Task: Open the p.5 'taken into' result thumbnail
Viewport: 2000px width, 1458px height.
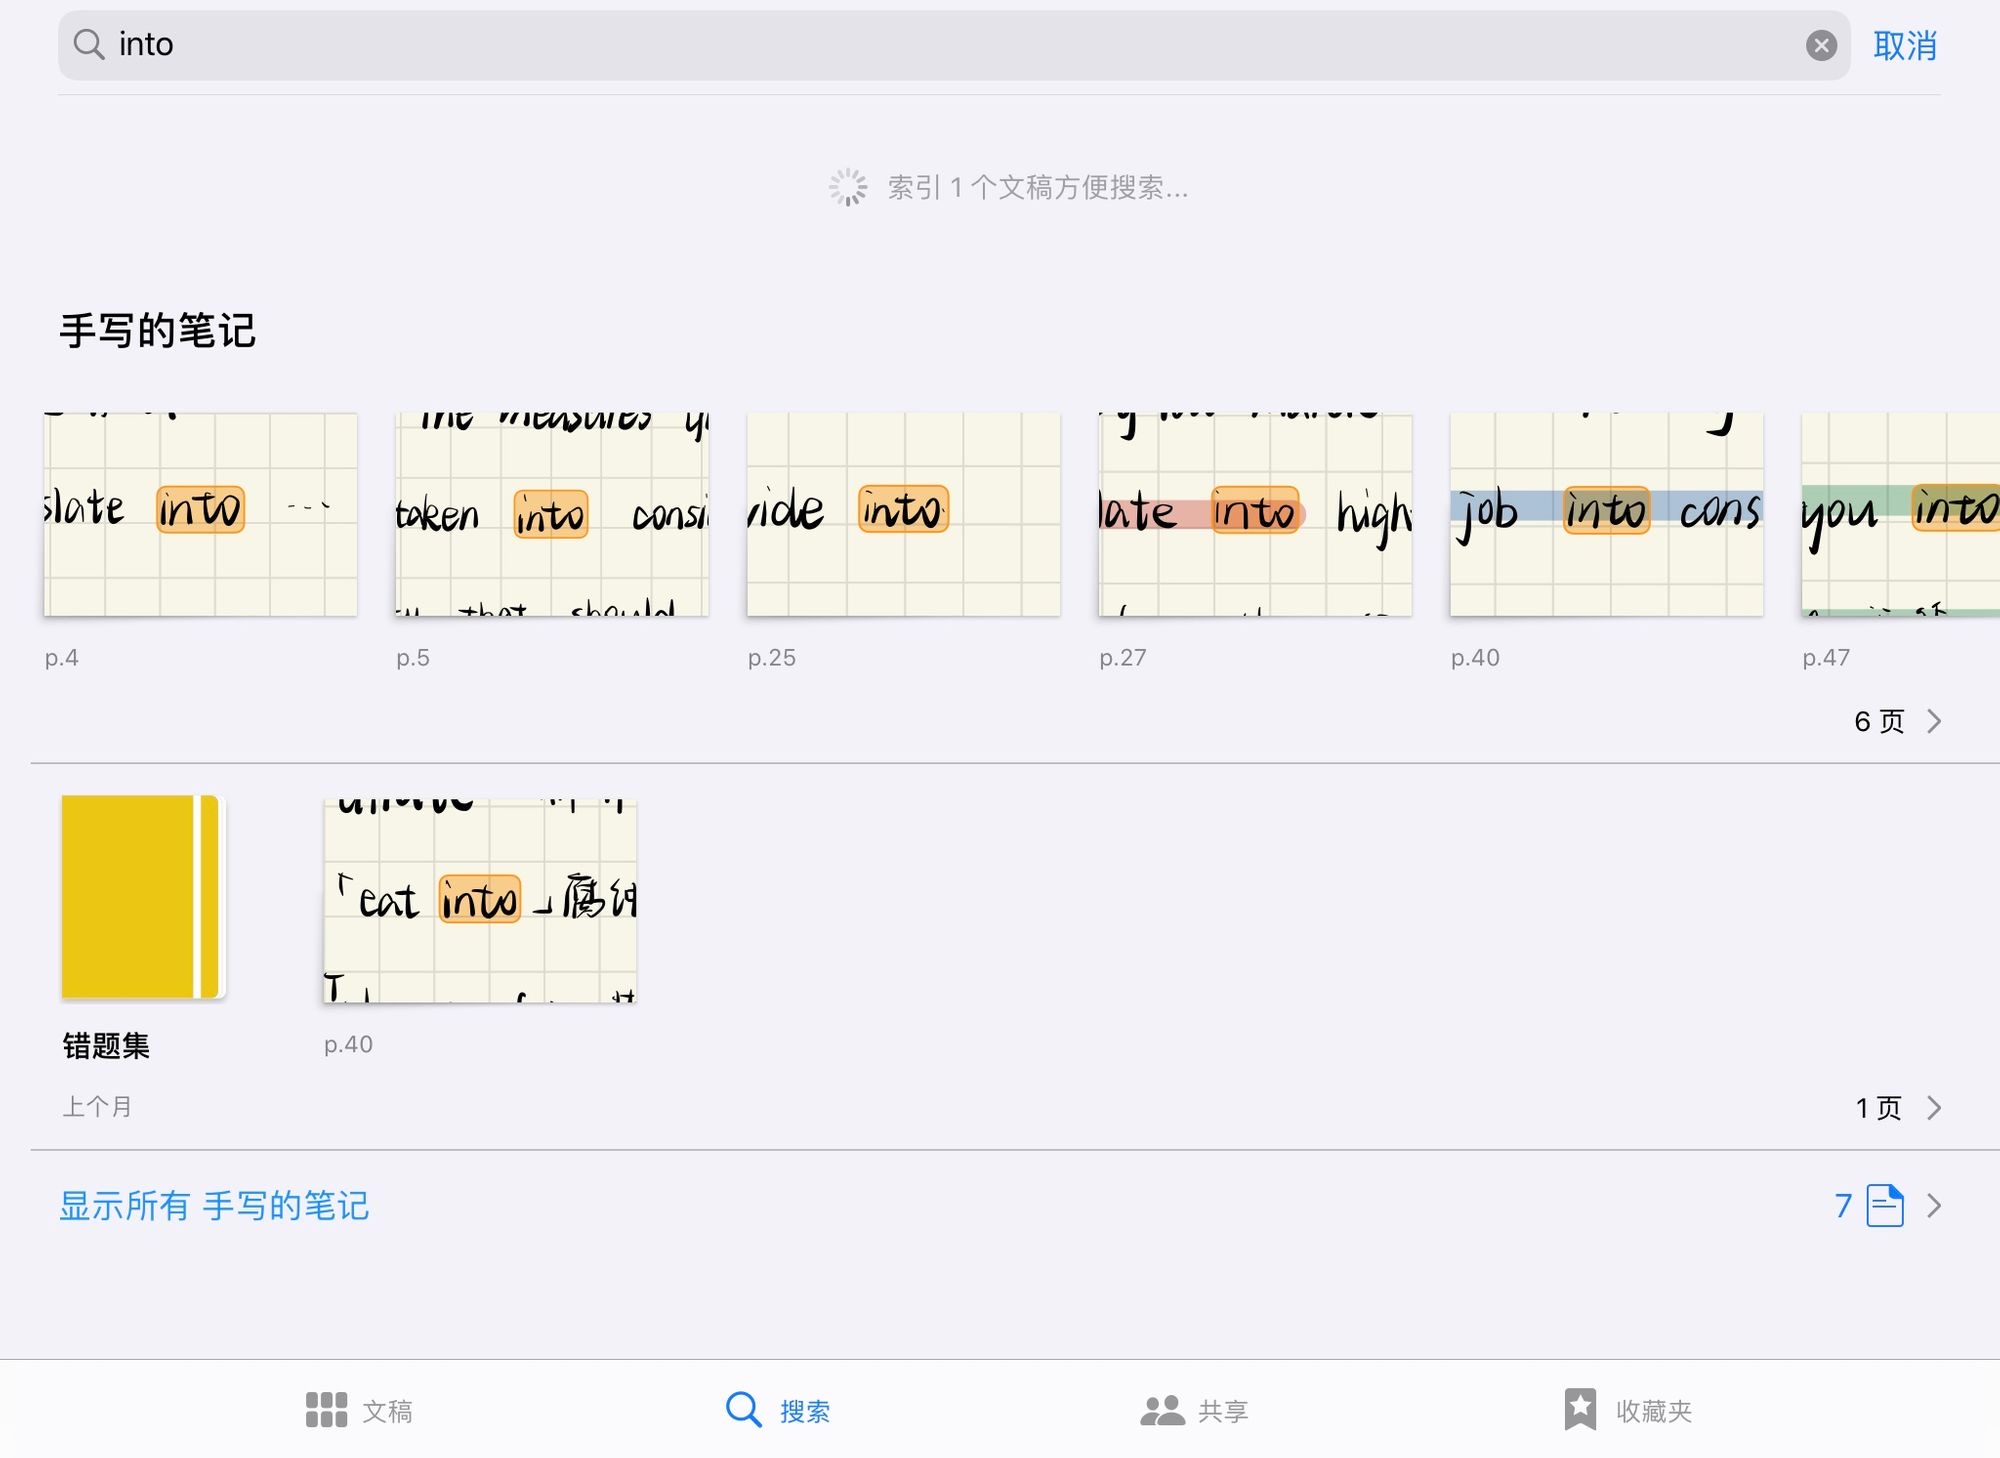Action: pyautogui.click(x=552, y=514)
